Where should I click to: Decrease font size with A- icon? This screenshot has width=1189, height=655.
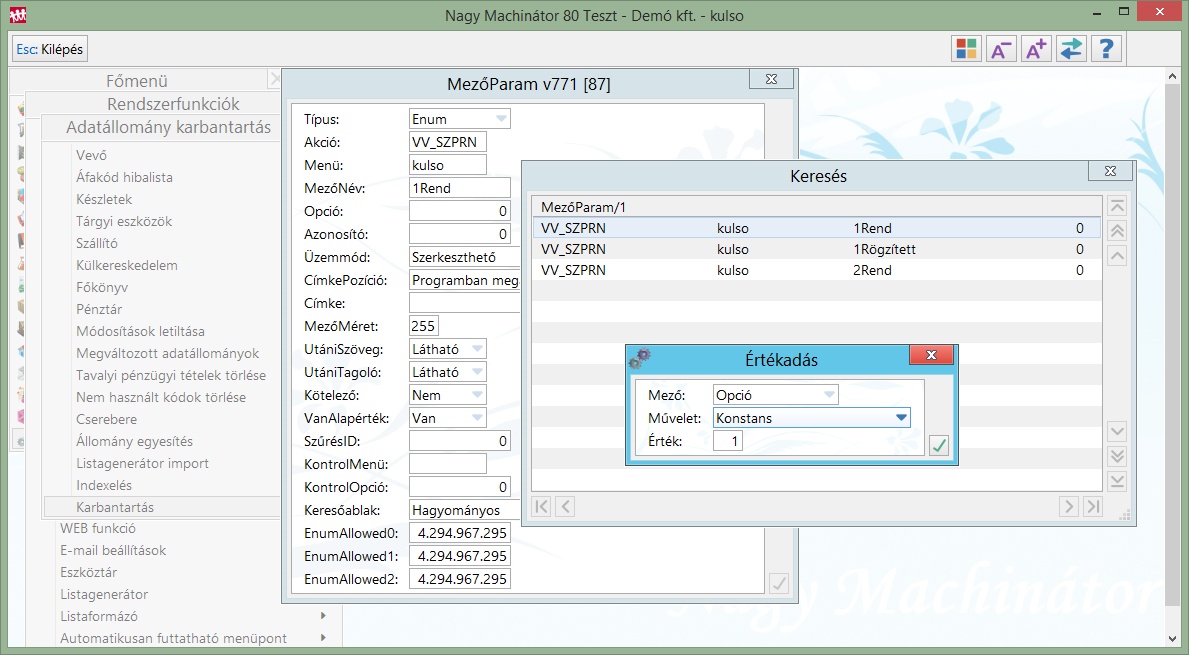(1000, 49)
